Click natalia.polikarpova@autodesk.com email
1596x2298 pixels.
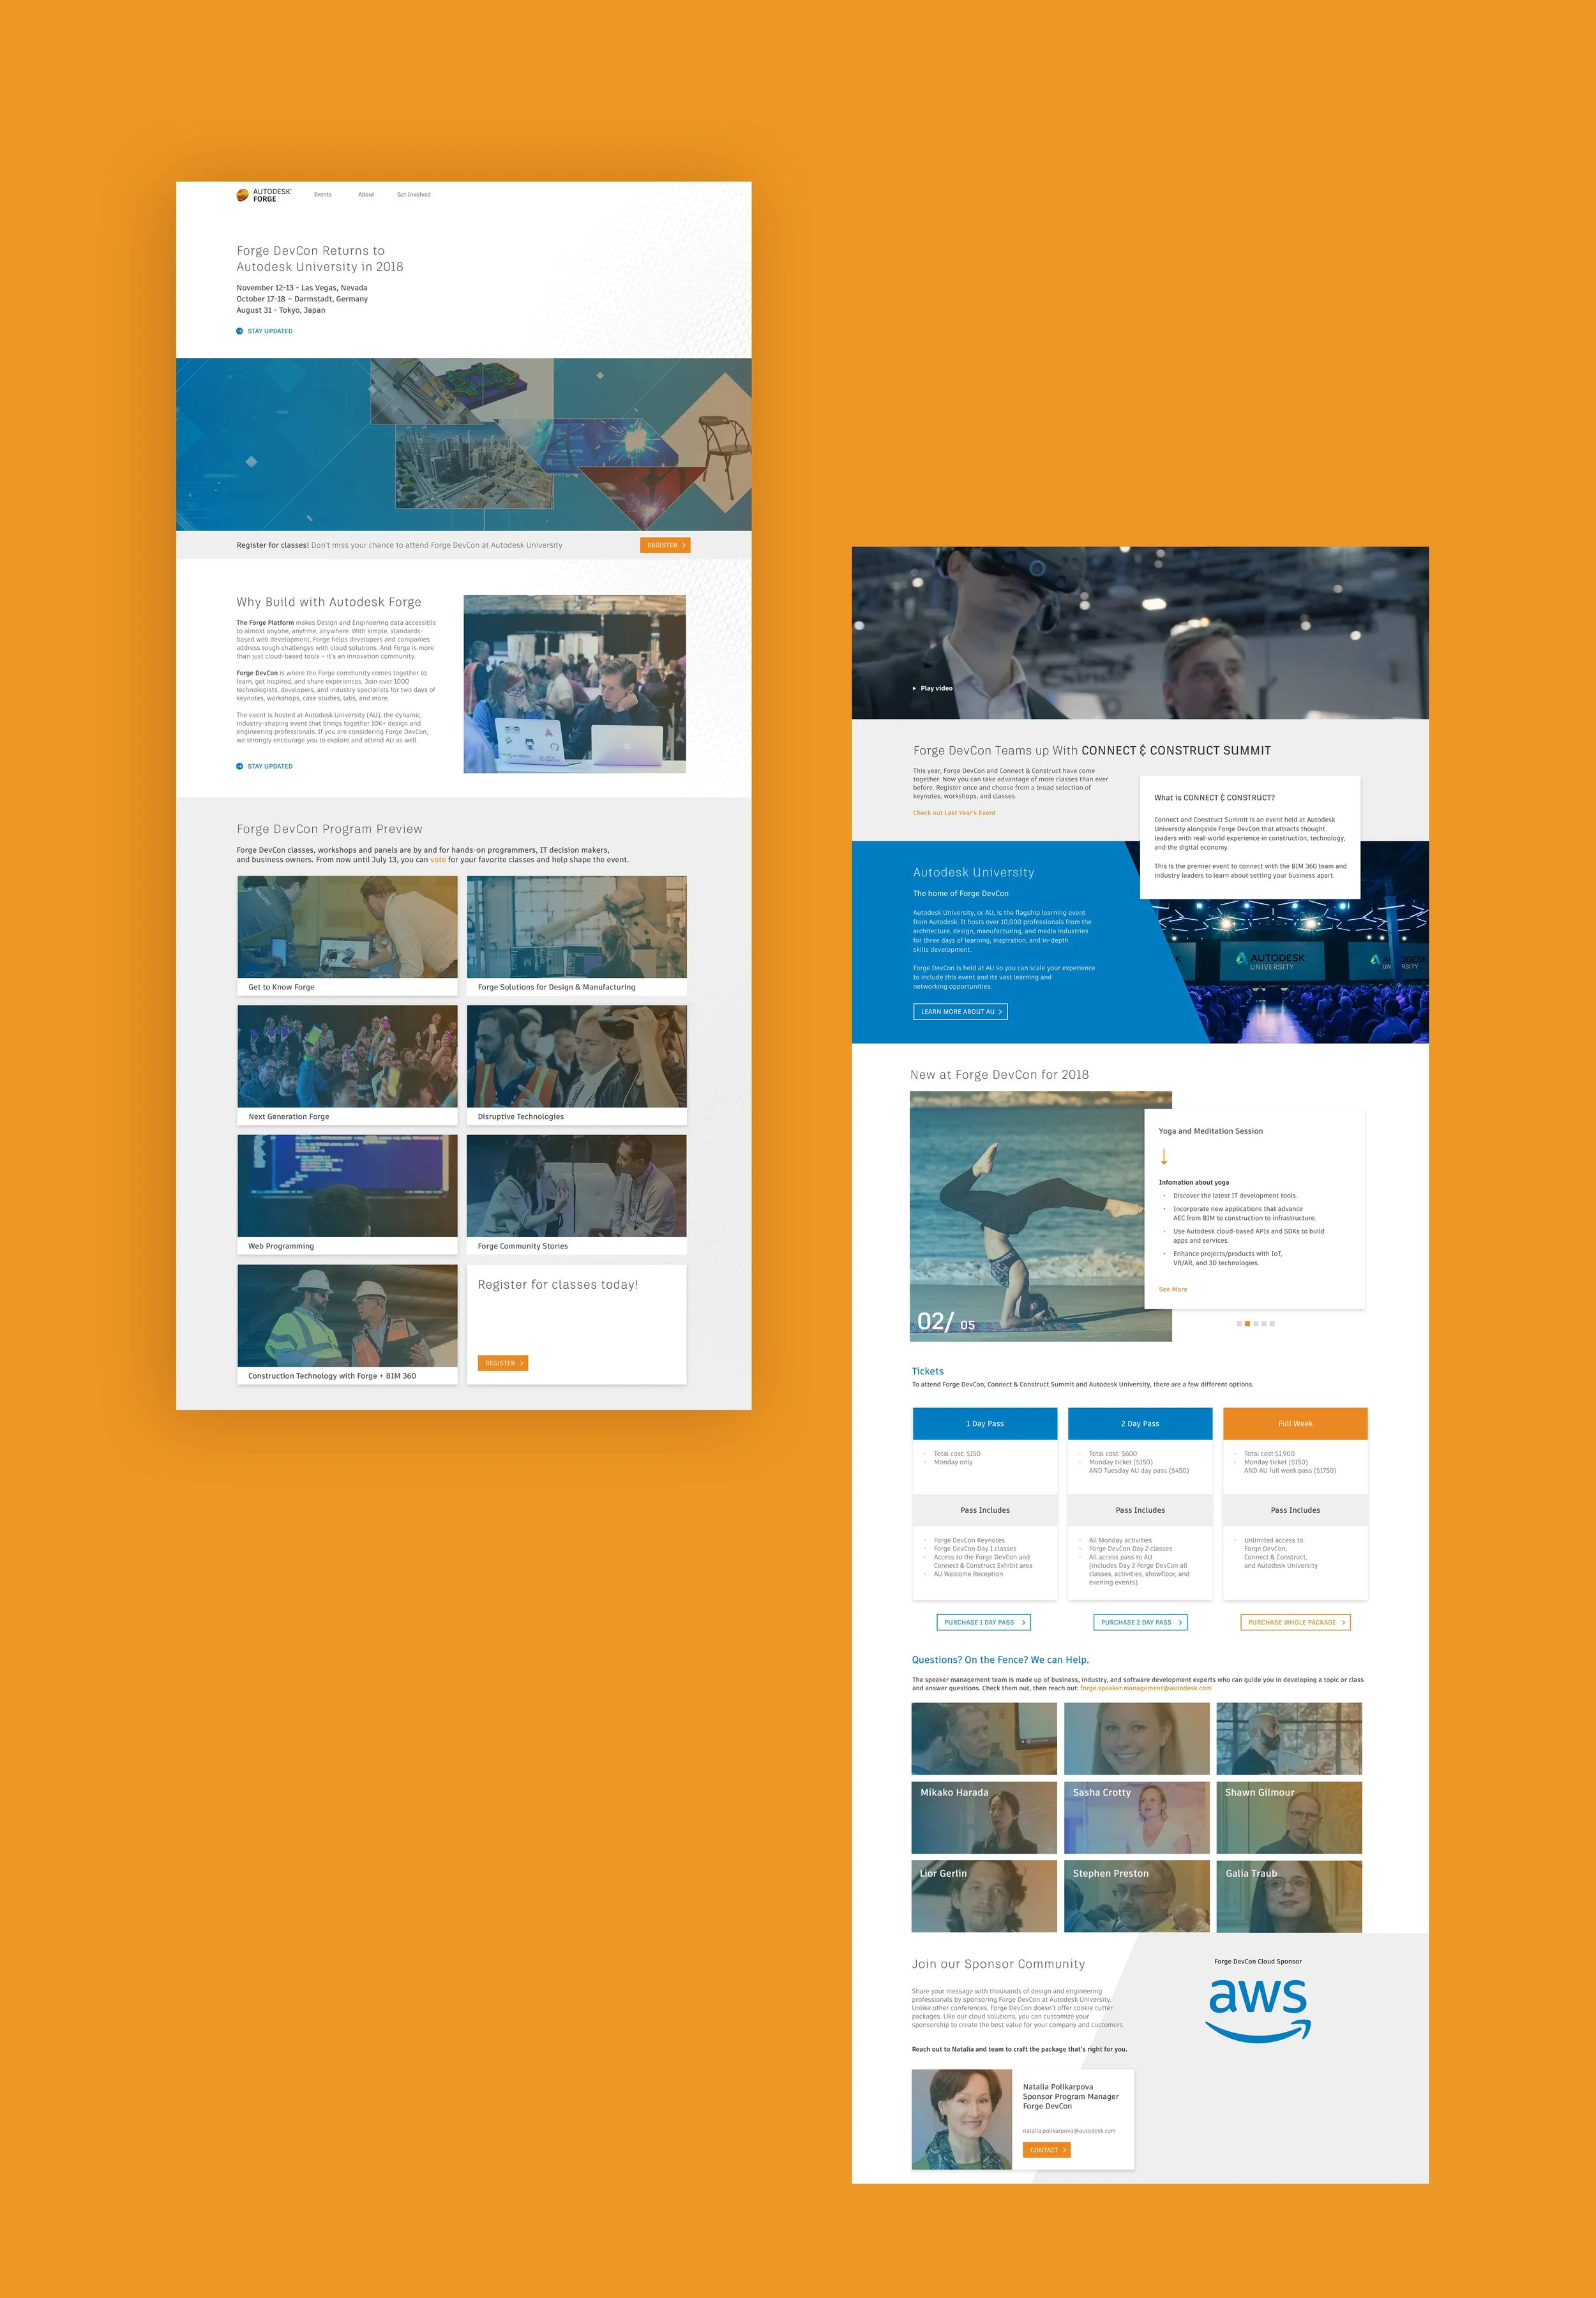[1069, 2131]
